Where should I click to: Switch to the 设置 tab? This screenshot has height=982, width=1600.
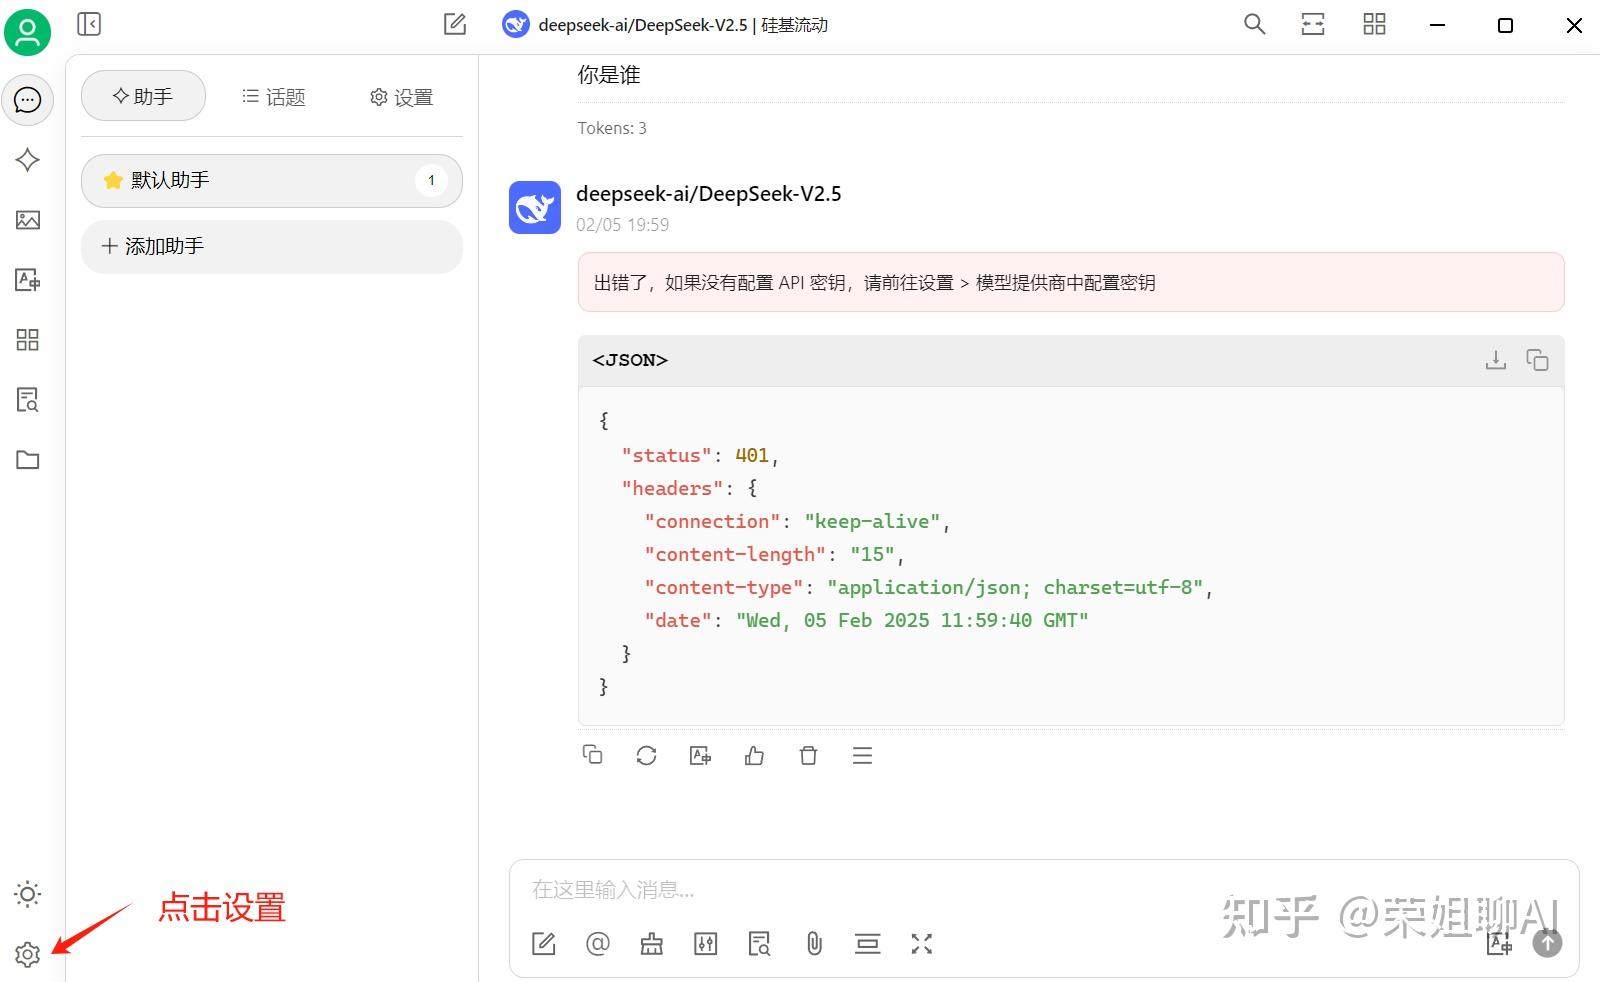tap(399, 96)
